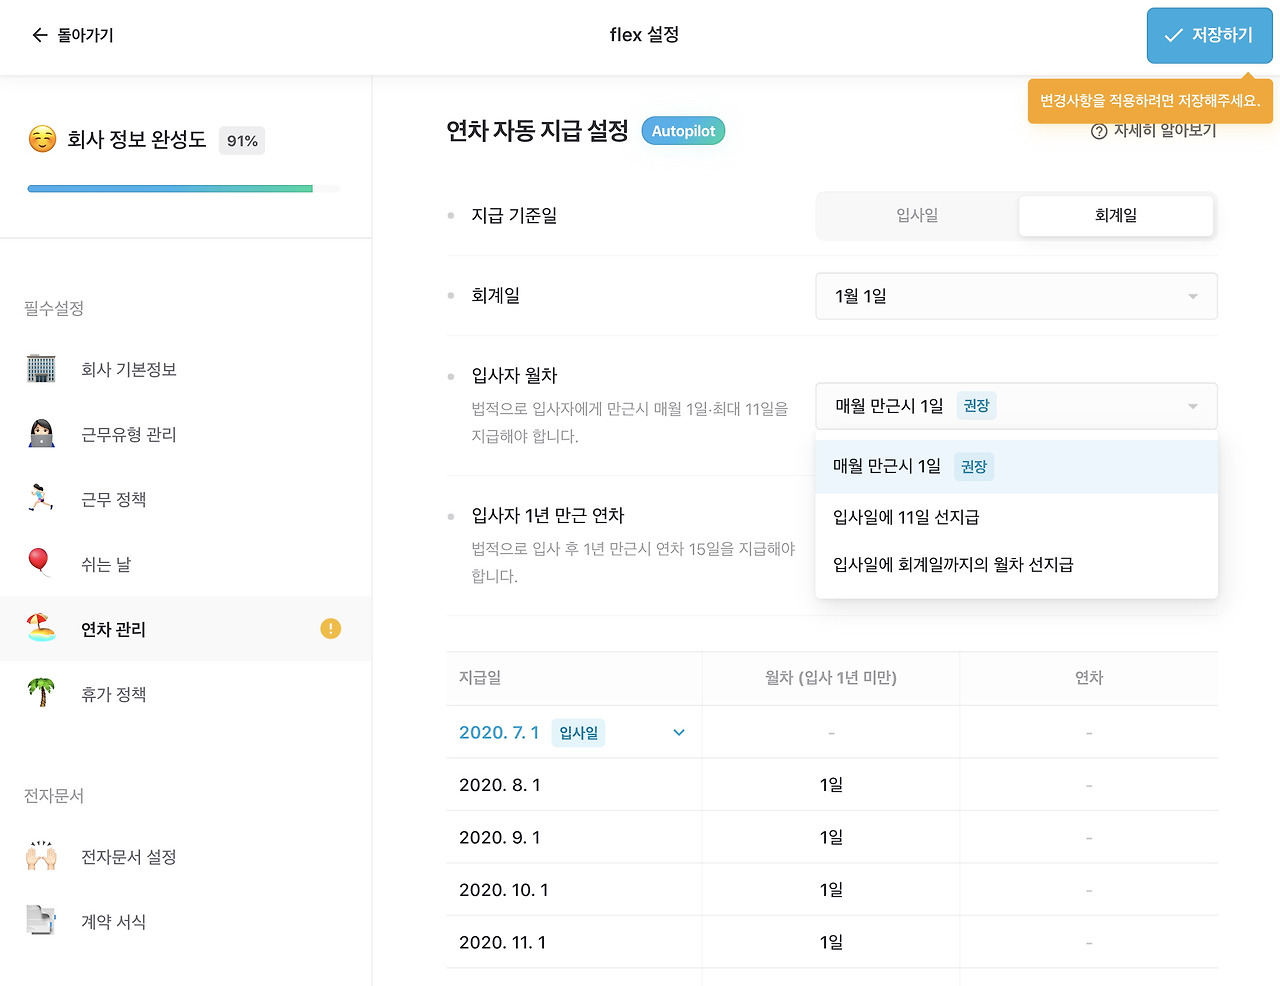Image resolution: width=1280 pixels, height=986 pixels.
Task: Click the raised hands icon for 전자문서 설정
Action: pos(41,856)
